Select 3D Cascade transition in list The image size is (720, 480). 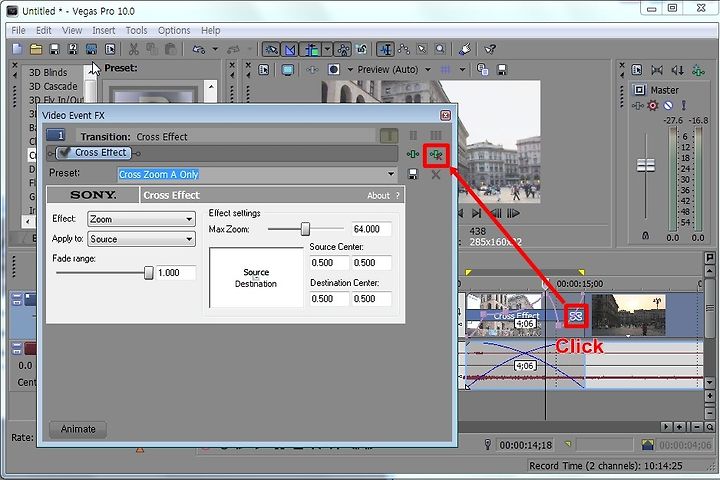53,86
